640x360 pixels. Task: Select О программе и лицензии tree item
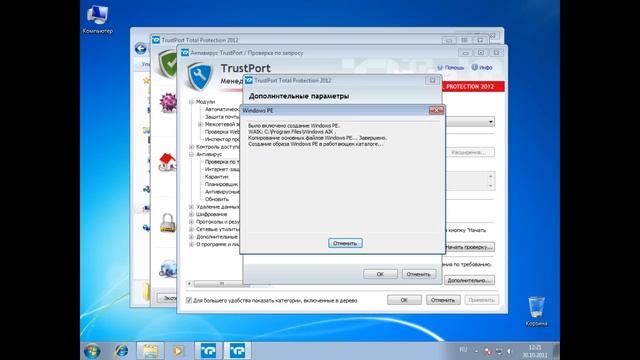pyautogui.click(x=218, y=244)
